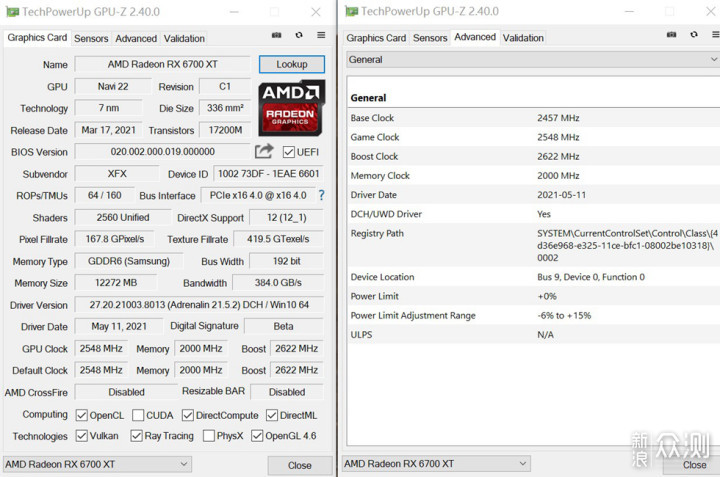Viewport: 720px width, 477px height.
Task: Open the General category dropdown
Action: [533, 59]
